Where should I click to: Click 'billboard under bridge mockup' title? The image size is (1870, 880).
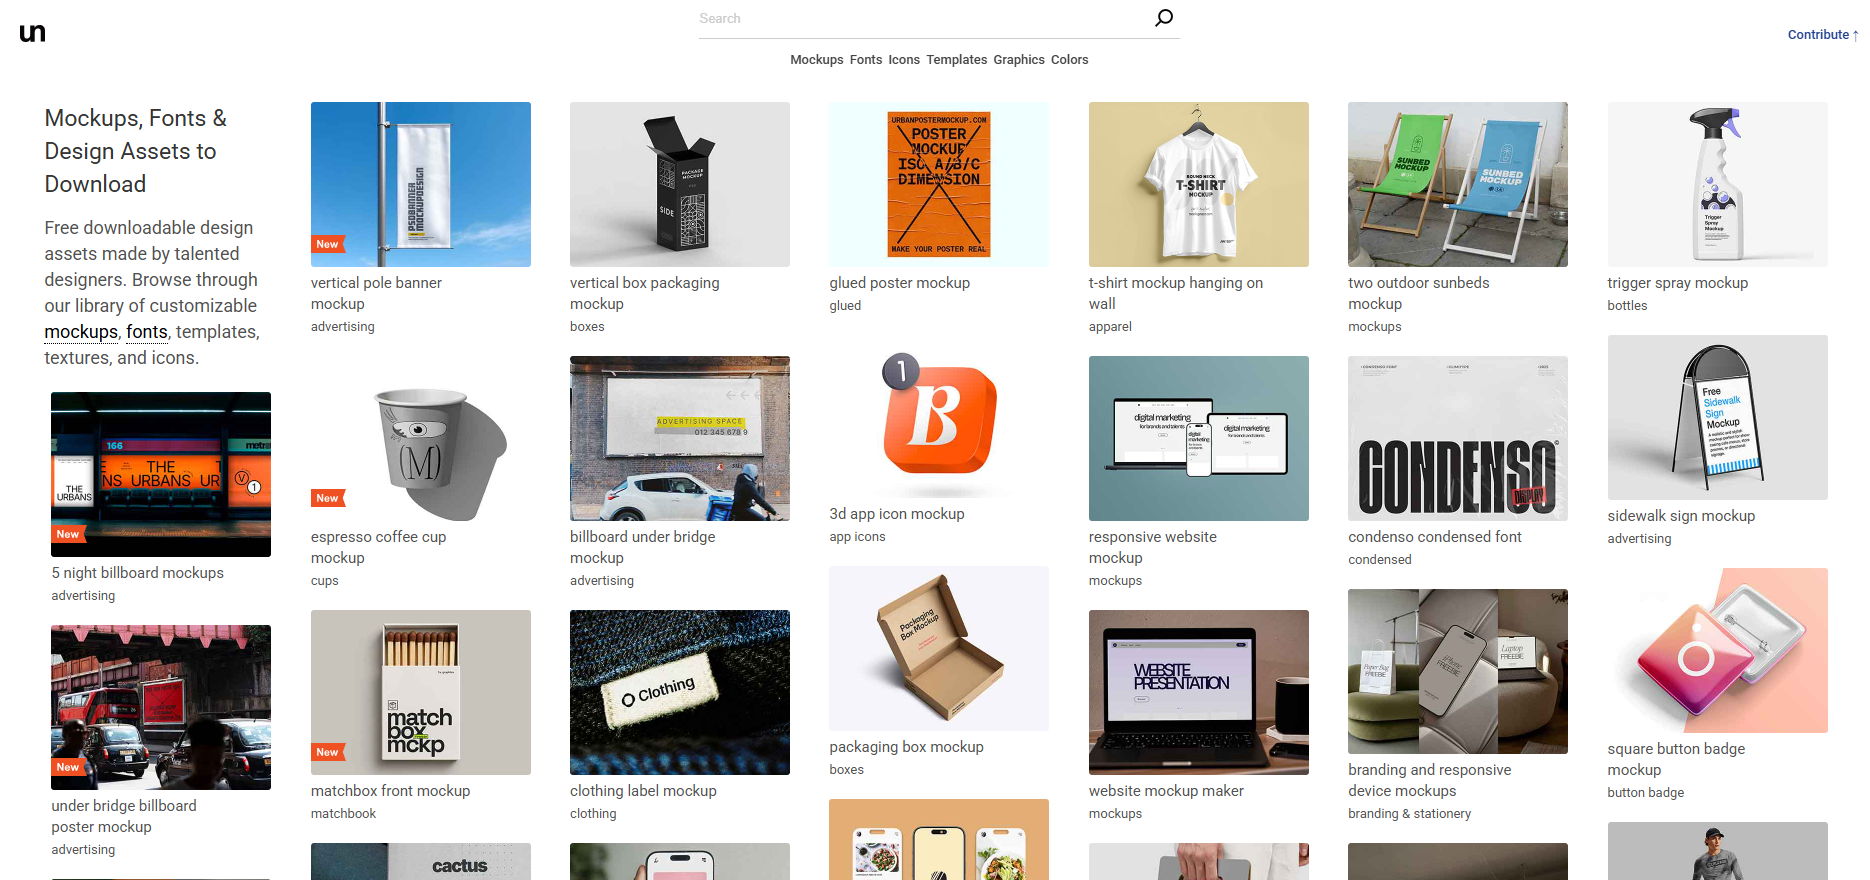click(x=643, y=548)
